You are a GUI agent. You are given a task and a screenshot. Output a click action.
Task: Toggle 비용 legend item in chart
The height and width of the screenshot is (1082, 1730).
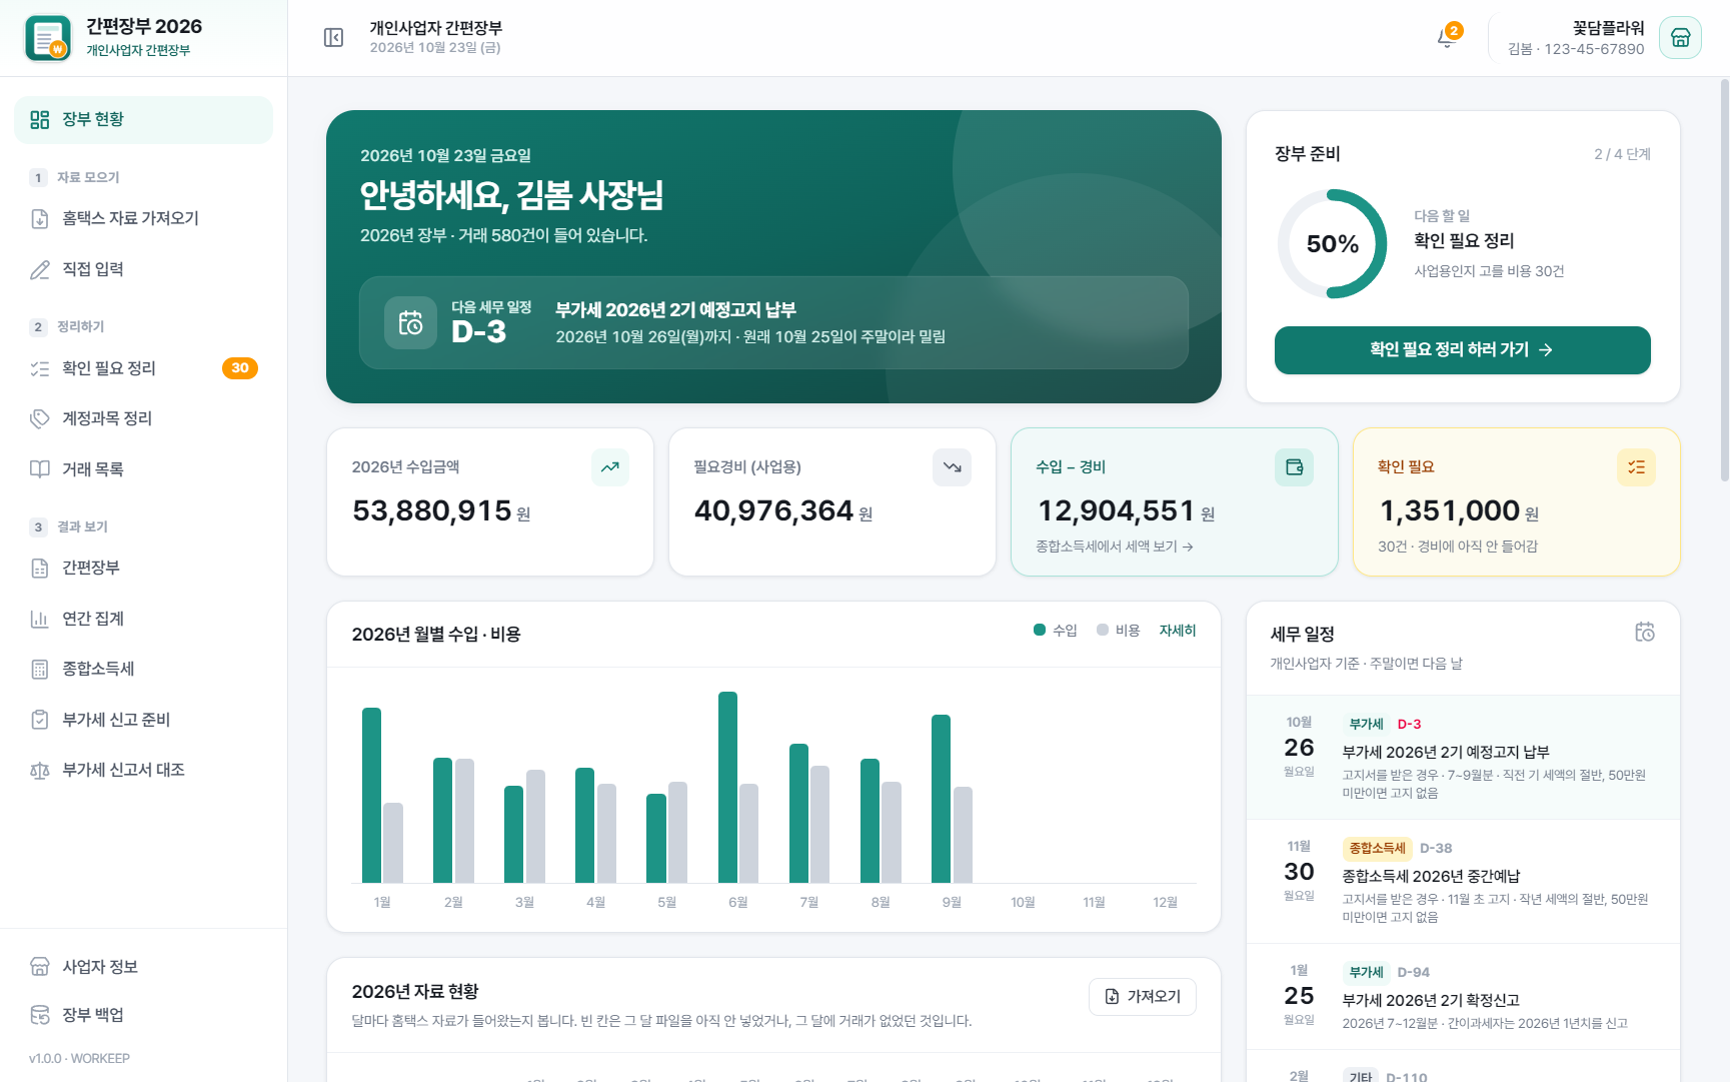[1118, 631]
